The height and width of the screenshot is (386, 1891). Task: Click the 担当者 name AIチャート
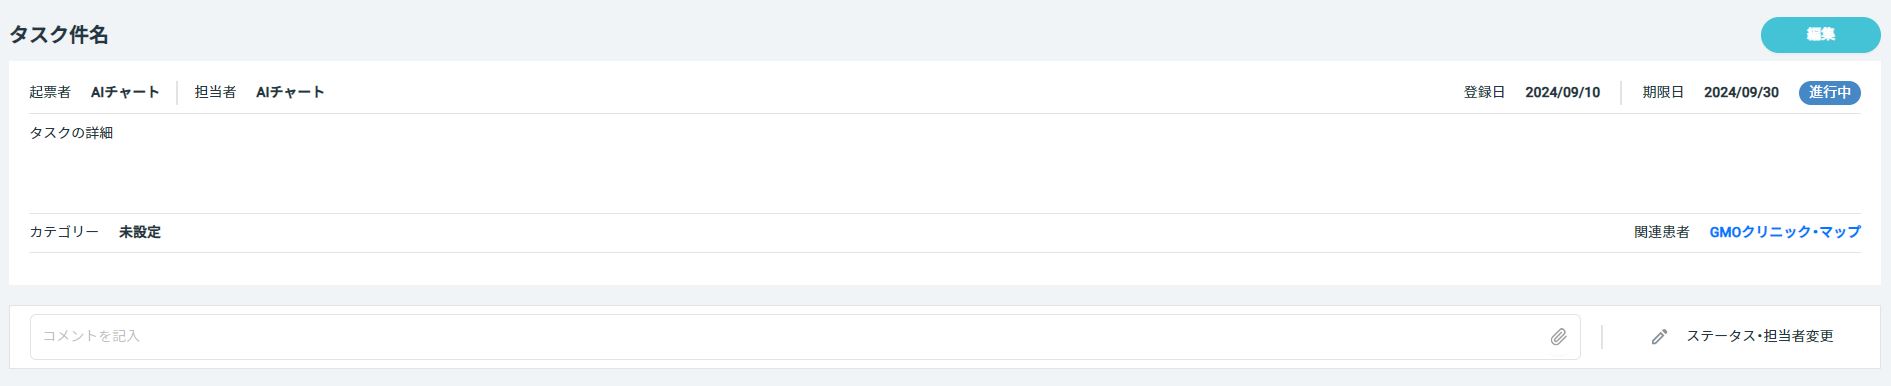290,92
